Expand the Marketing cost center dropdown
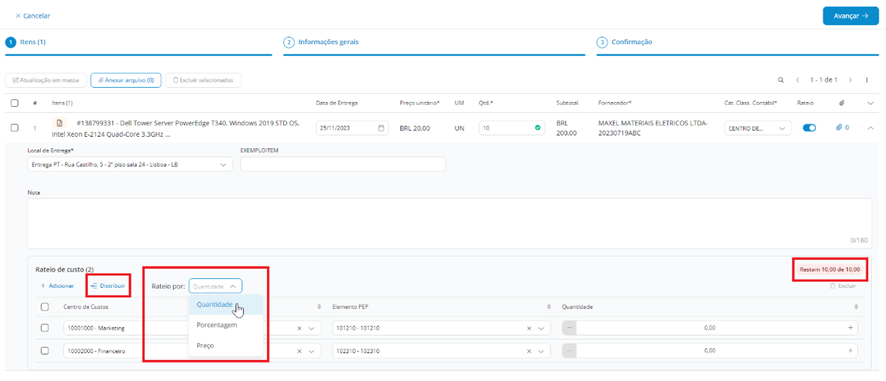 point(311,328)
